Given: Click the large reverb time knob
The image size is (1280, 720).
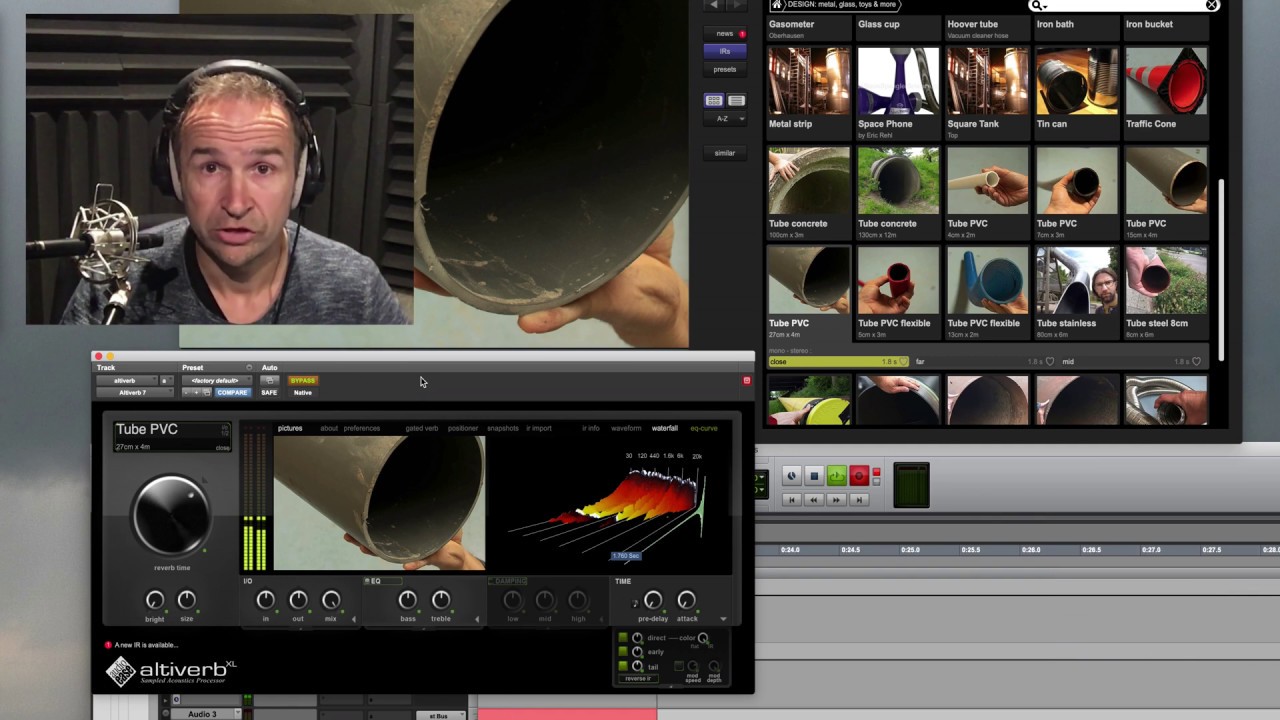Looking at the screenshot, I should [172, 515].
